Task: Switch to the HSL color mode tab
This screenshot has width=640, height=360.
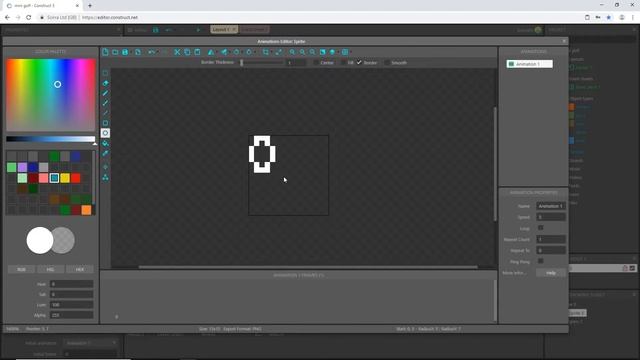Action: click(x=50, y=269)
